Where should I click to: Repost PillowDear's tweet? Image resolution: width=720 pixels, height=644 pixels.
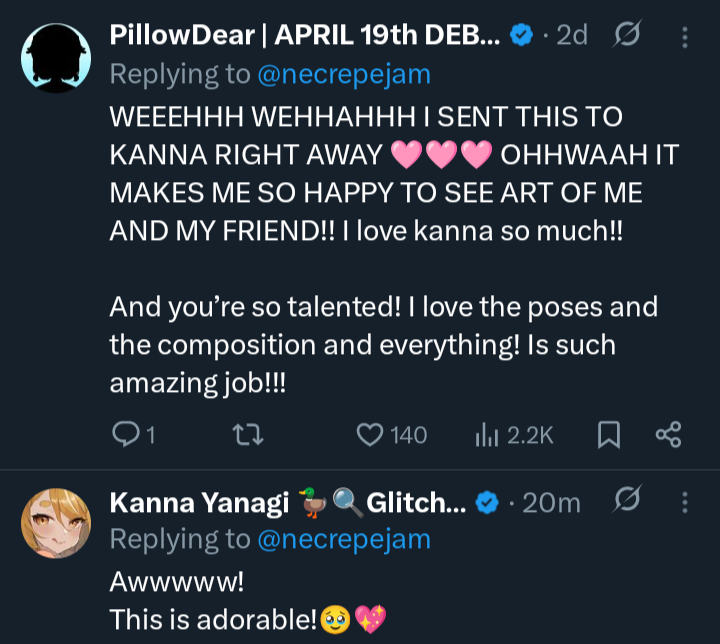click(x=243, y=434)
